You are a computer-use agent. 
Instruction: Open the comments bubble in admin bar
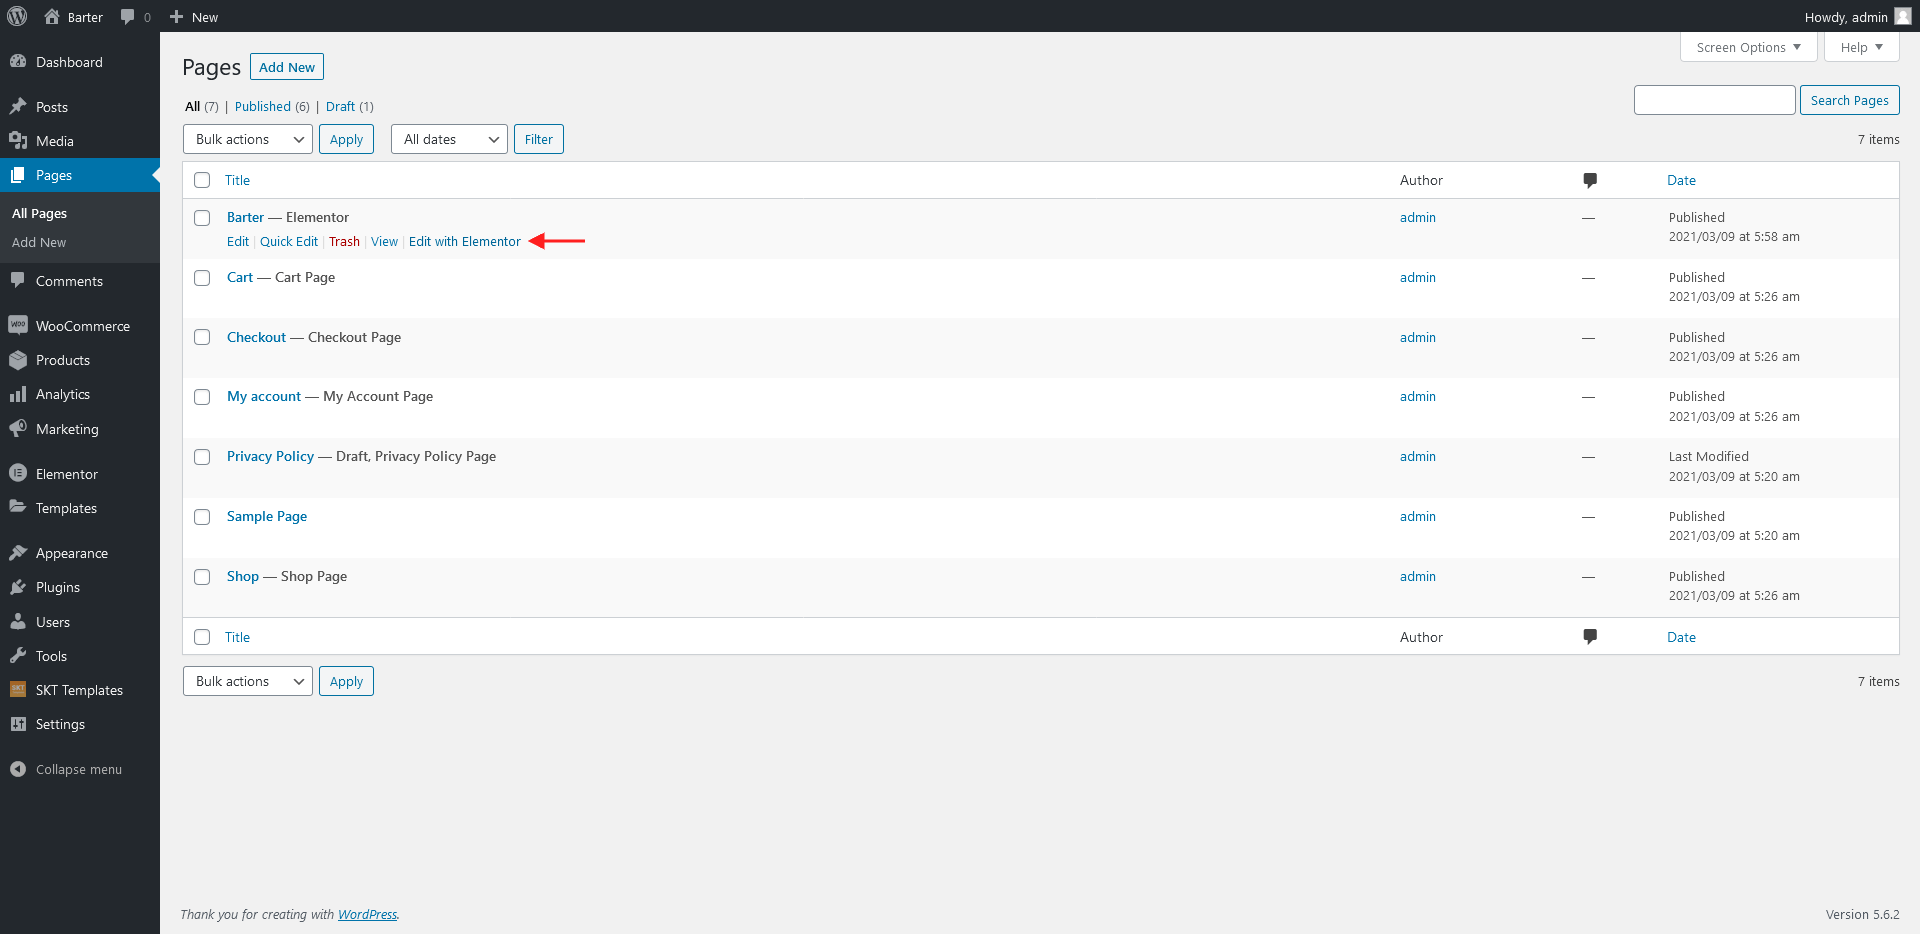point(127,17)
